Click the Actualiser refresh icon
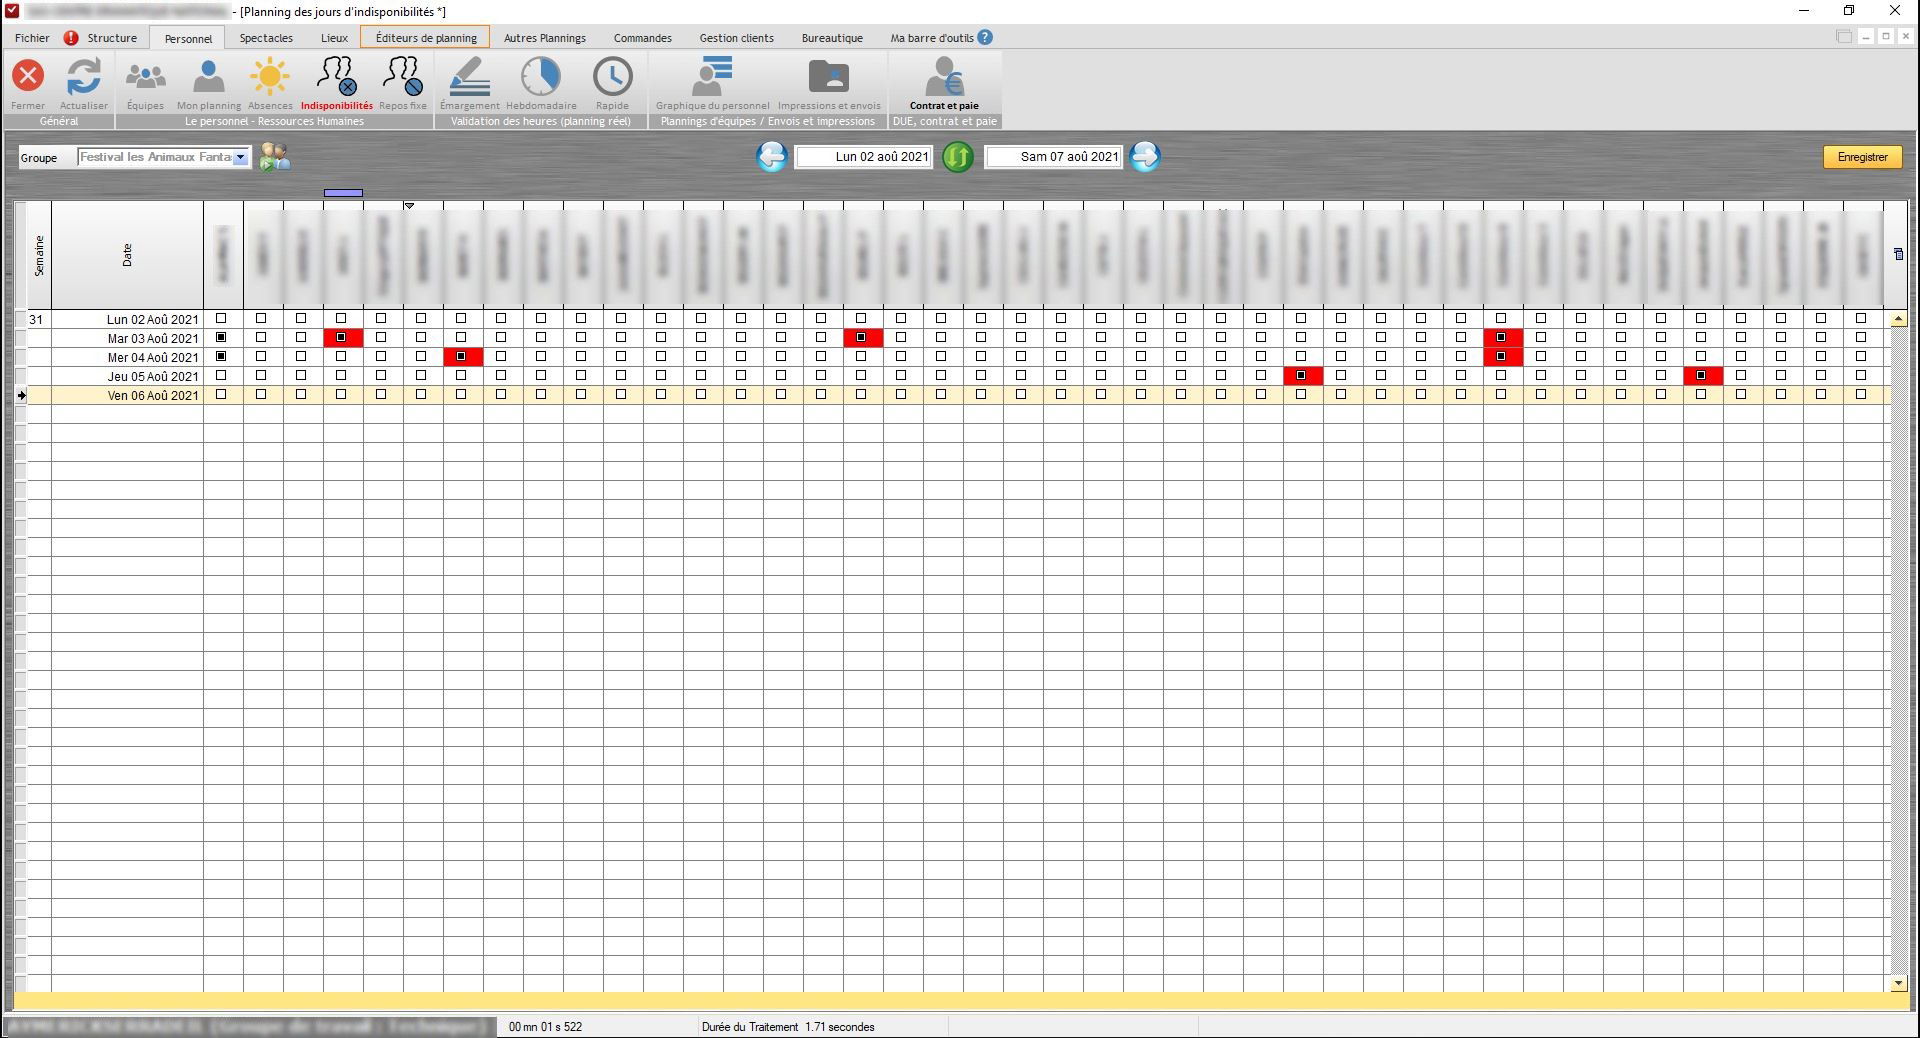The height and width of the screenshot is (1038, 1920). click(84, 76)
